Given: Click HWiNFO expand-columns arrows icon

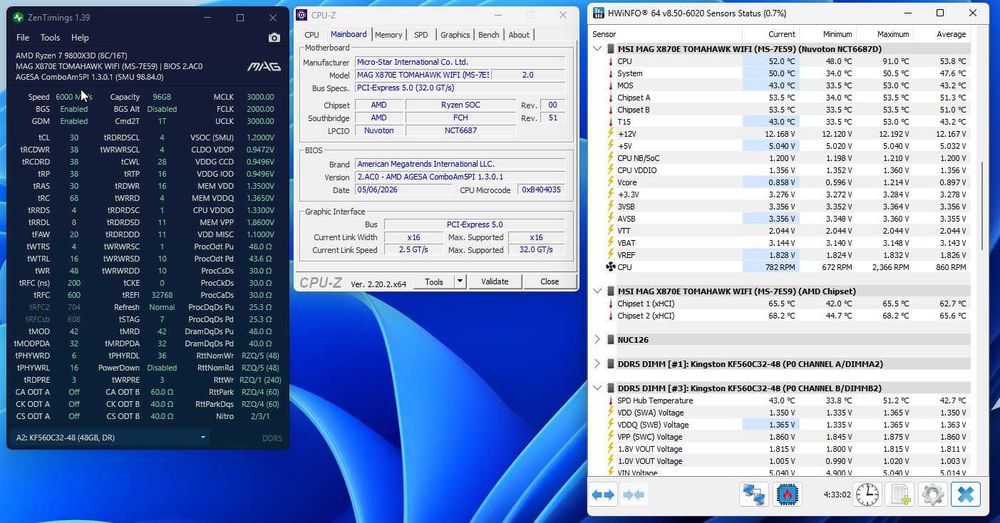Looking at the screenshot, I should tap(603, 494).
